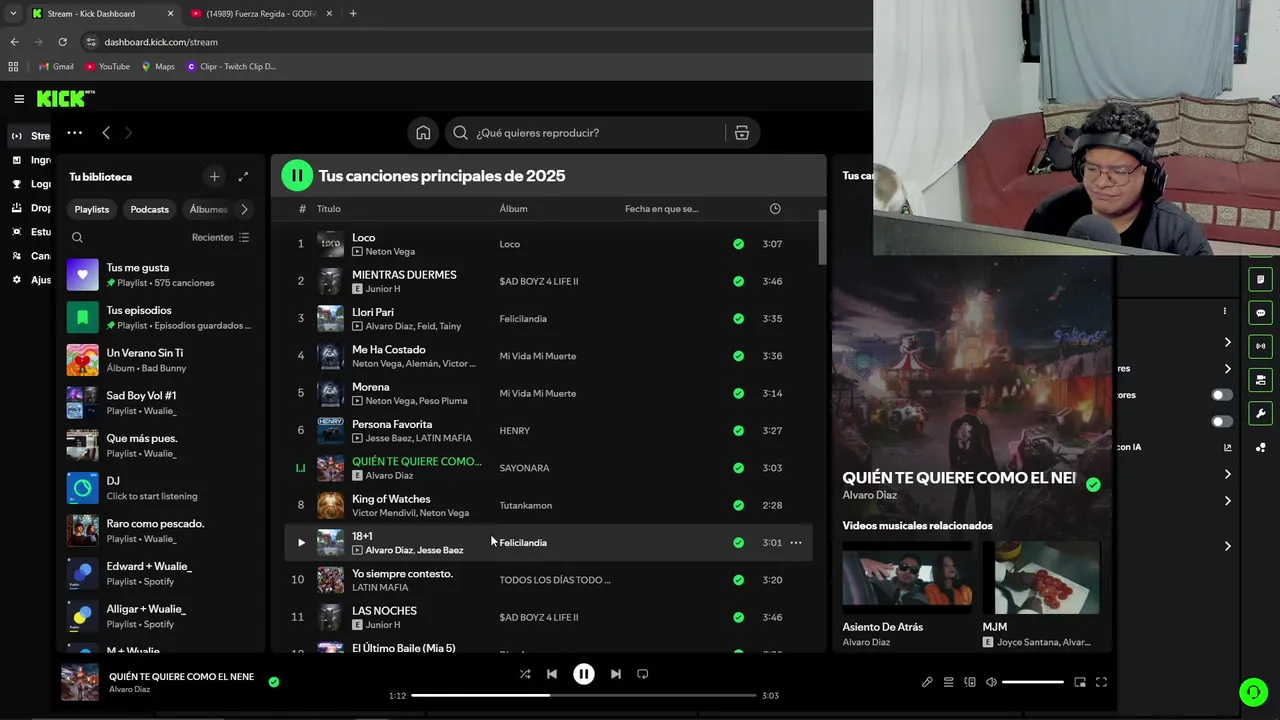Enter full screen player
The width and height of the screenshot is (1280, 720).
(1101, 682)
